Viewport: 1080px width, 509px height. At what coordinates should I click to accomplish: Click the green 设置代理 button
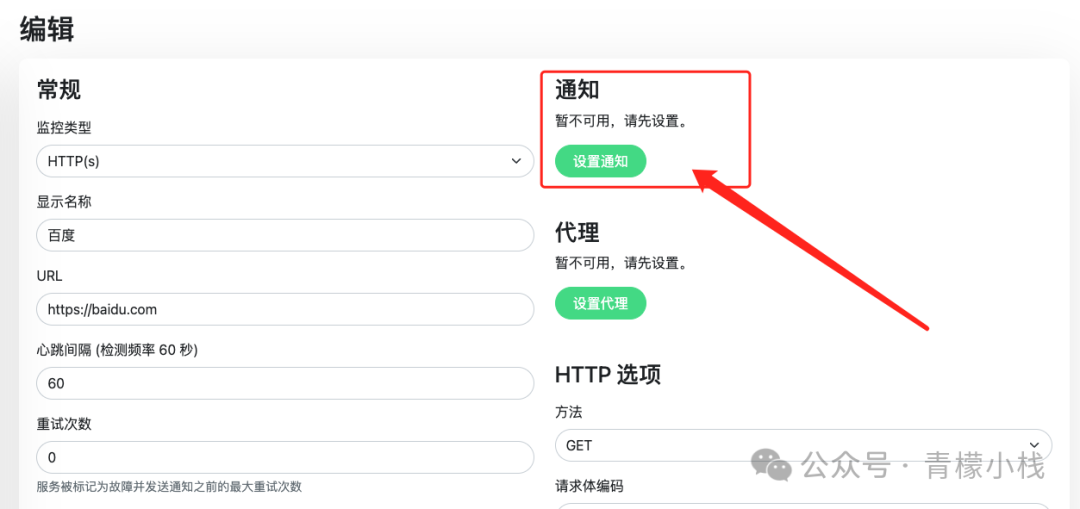(601, 303)
